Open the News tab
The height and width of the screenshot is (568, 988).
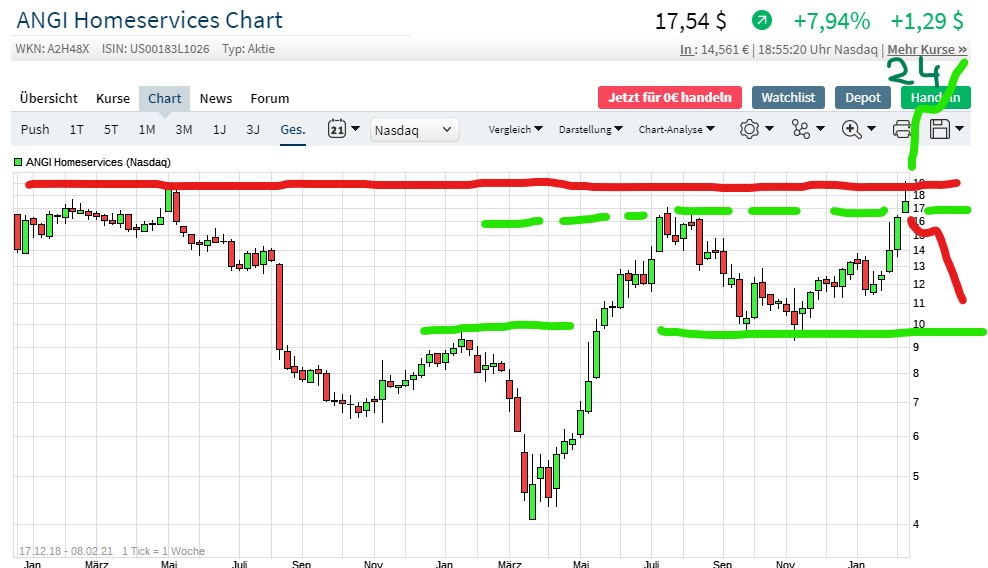(x=216, y=98)
